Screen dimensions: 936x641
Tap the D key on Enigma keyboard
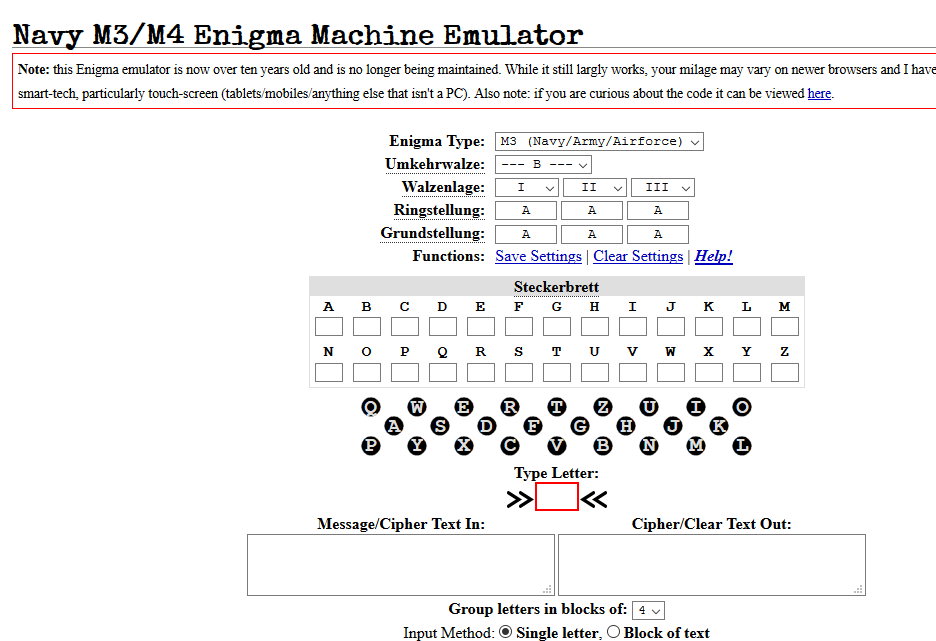[487, 426]
